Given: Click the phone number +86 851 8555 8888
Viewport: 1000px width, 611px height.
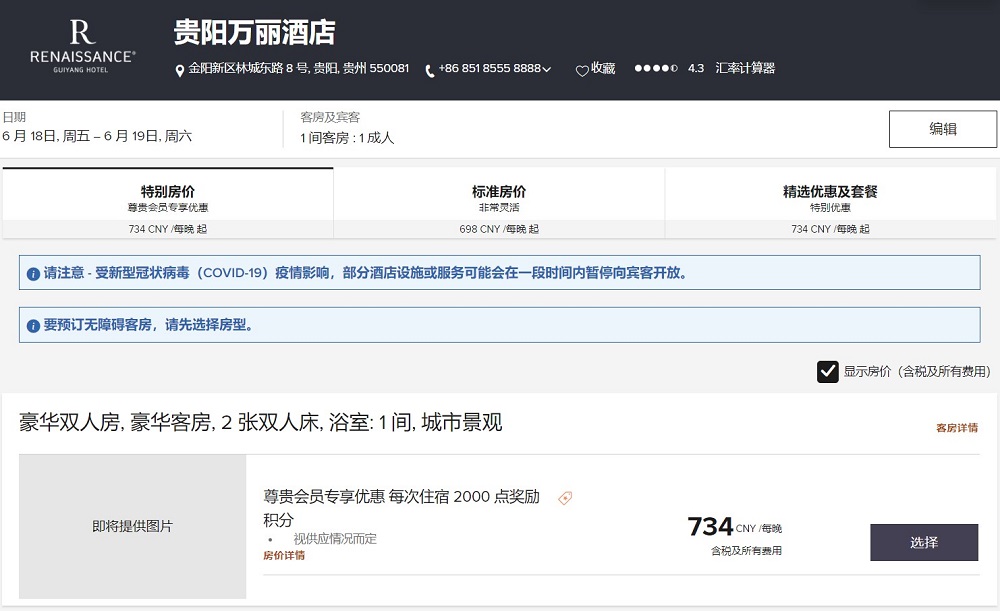Looking at the screenshot, I should point(490,68).
